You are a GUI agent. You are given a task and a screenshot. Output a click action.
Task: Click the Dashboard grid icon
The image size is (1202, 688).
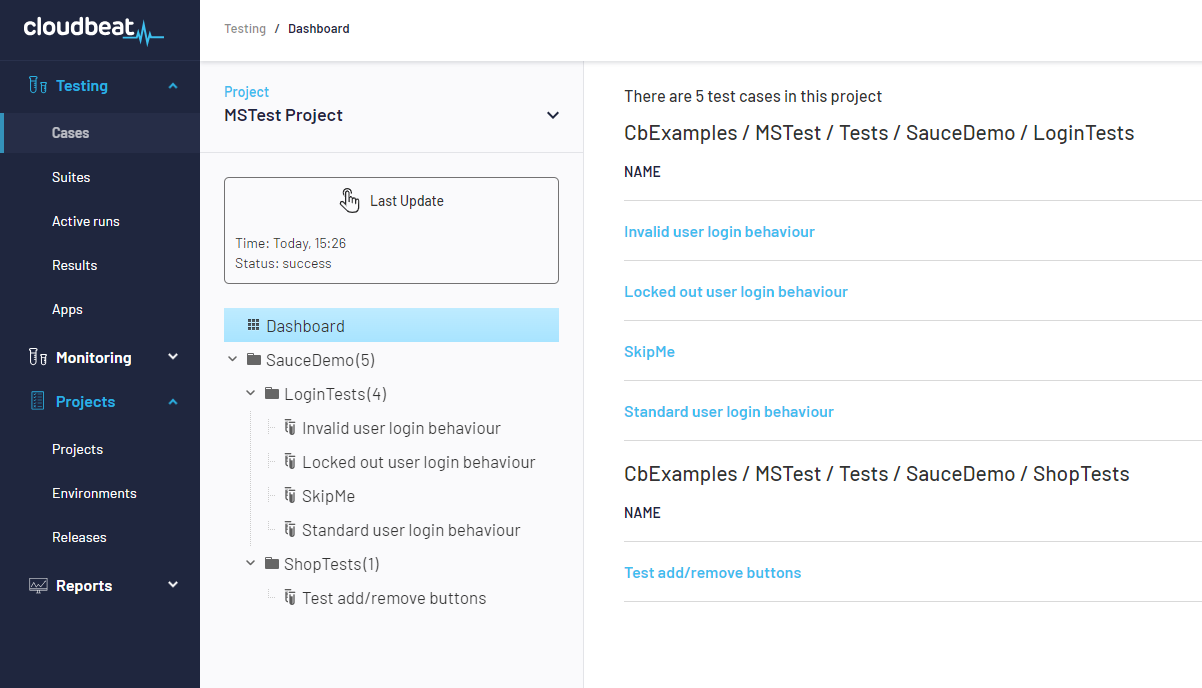point(253,326)
